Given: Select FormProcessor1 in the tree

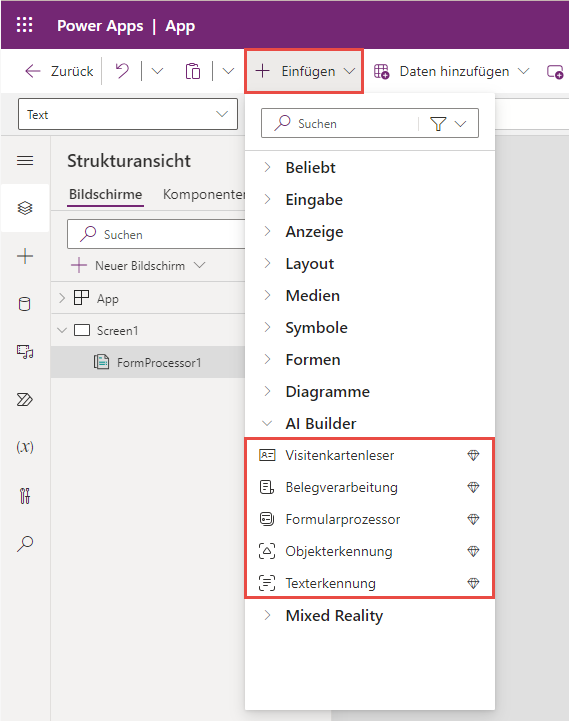Looking at the screenshot, I should [159, 362].
